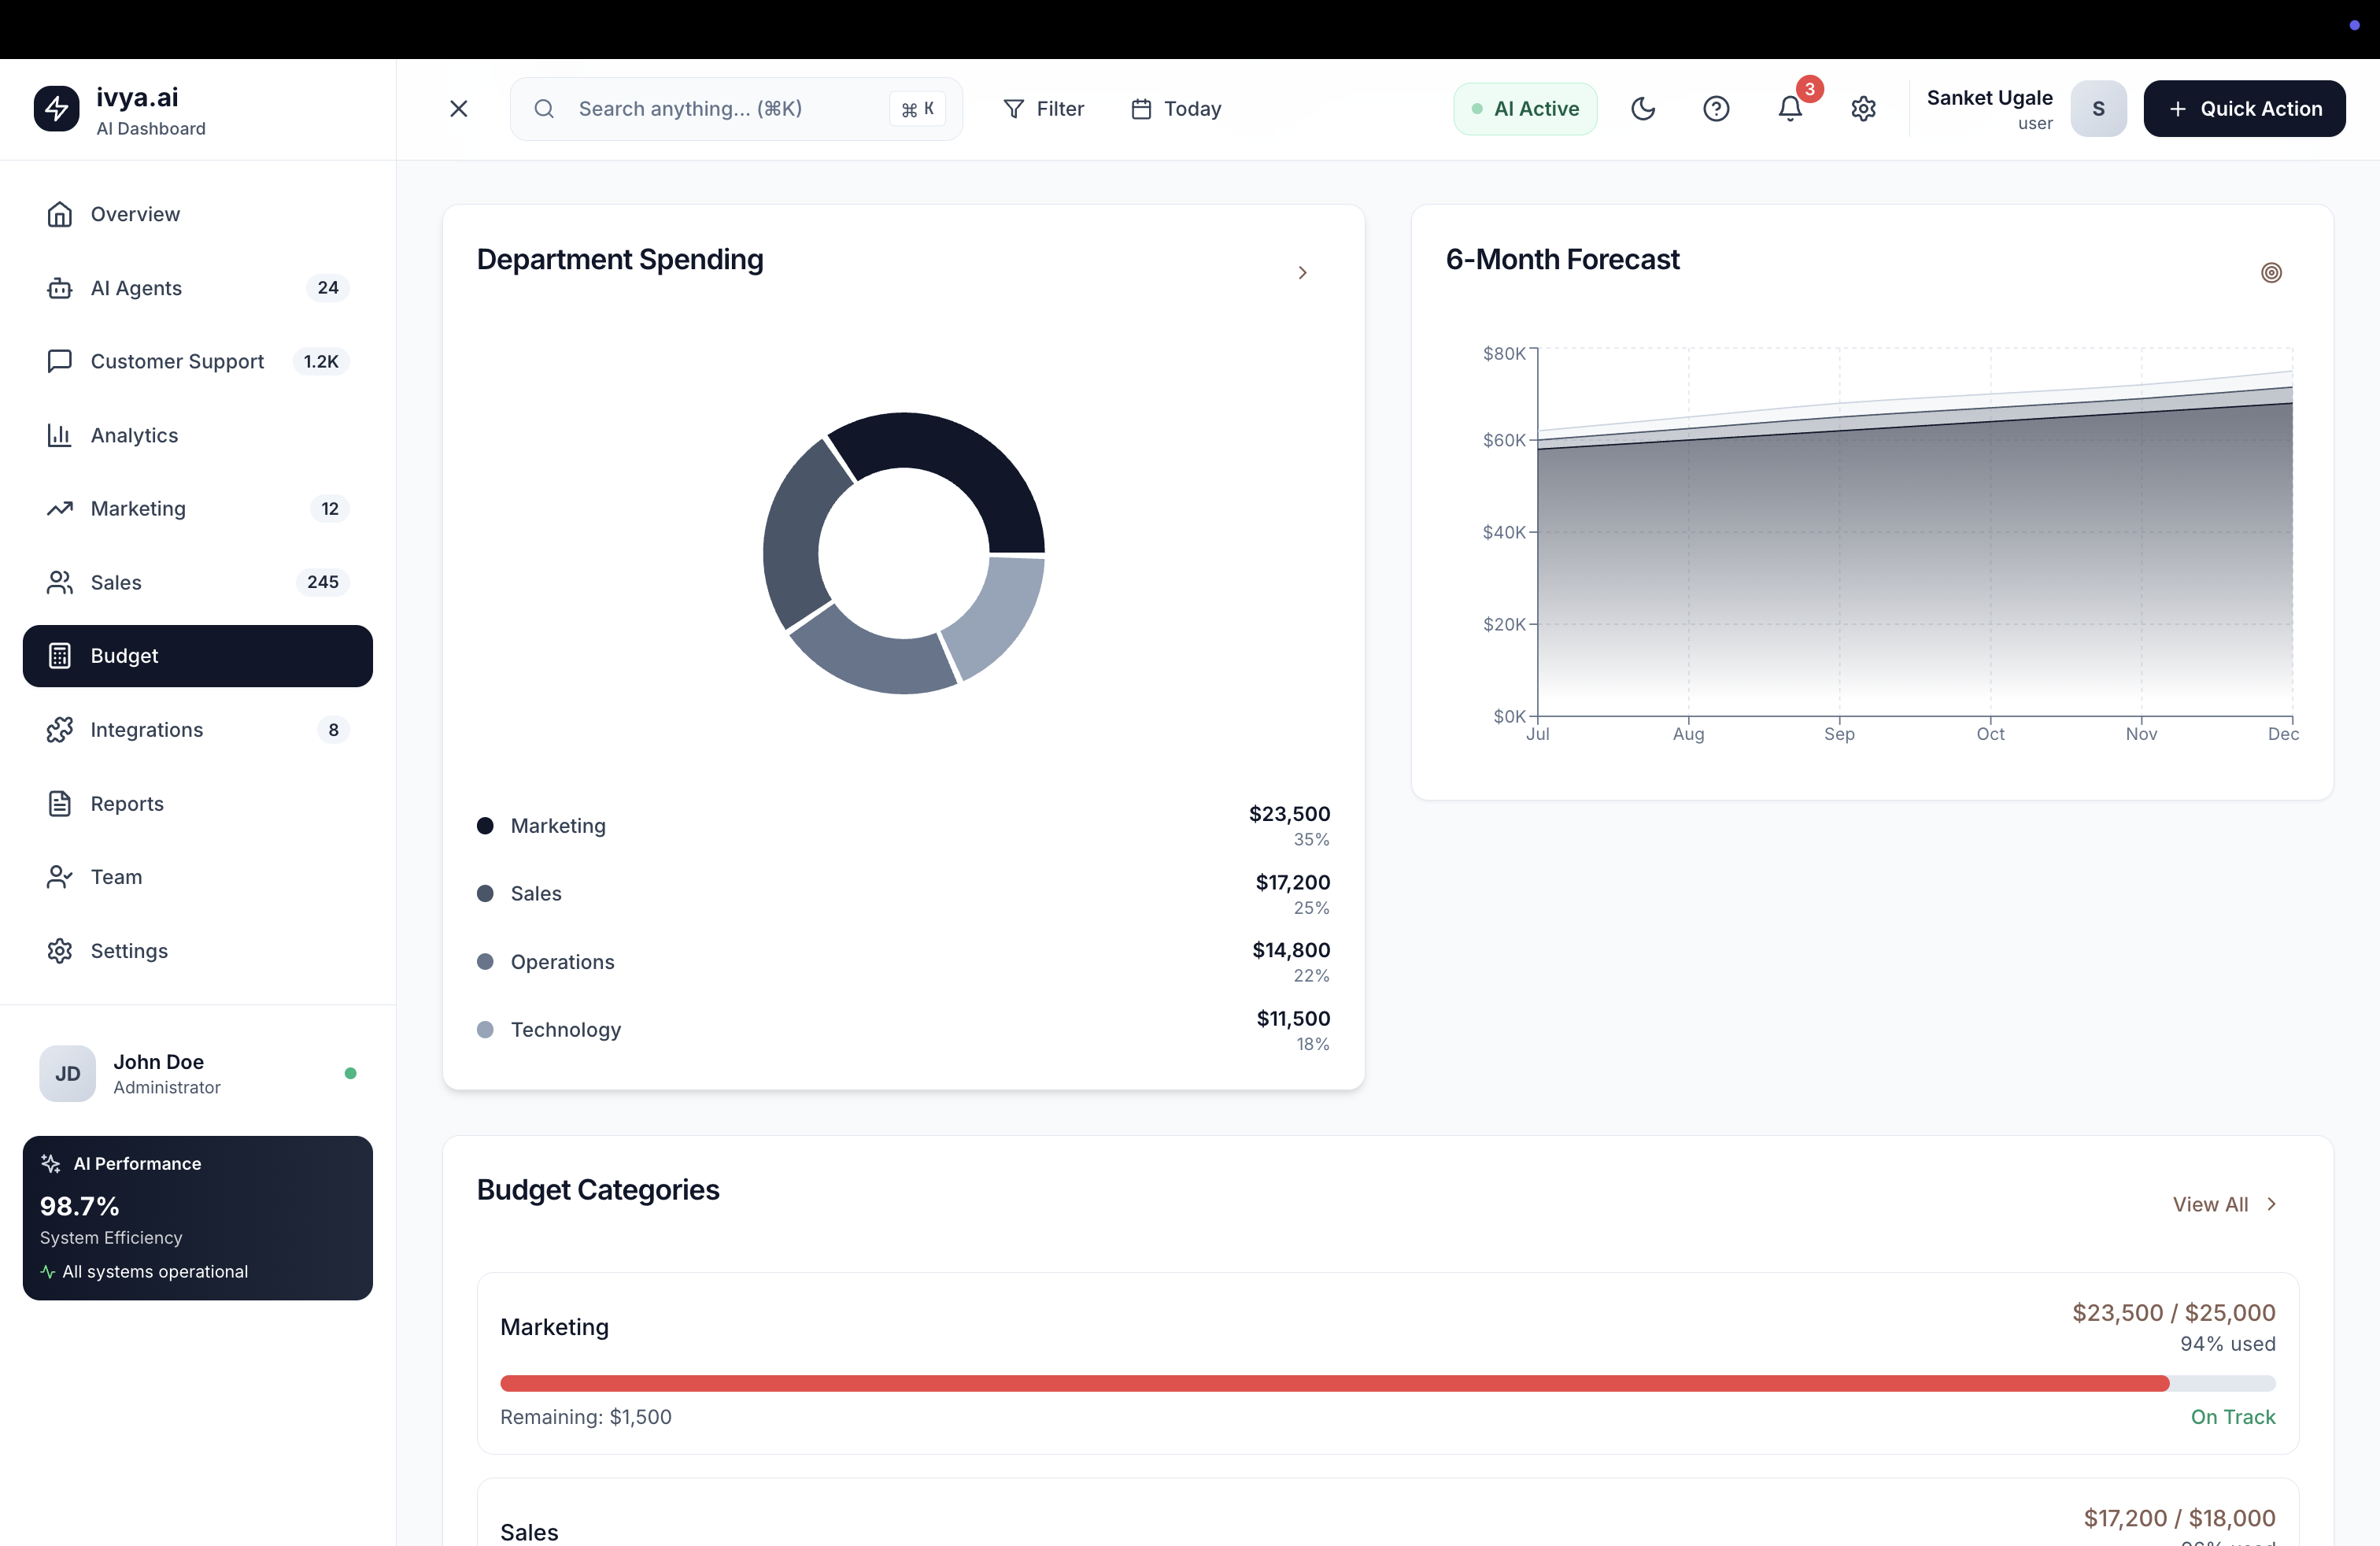The height and width of the screenshot is (1546, 2380).
Task: Click the S user avatar
Action: pyautogui.click(x=2098, y=109)
